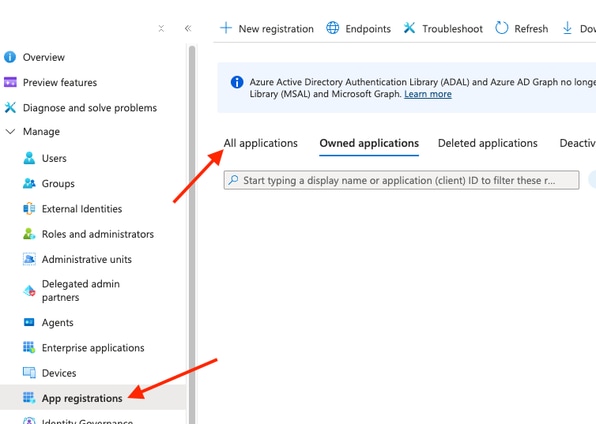Click the Agents icon
Screen dimensions: 596x424
29,322
